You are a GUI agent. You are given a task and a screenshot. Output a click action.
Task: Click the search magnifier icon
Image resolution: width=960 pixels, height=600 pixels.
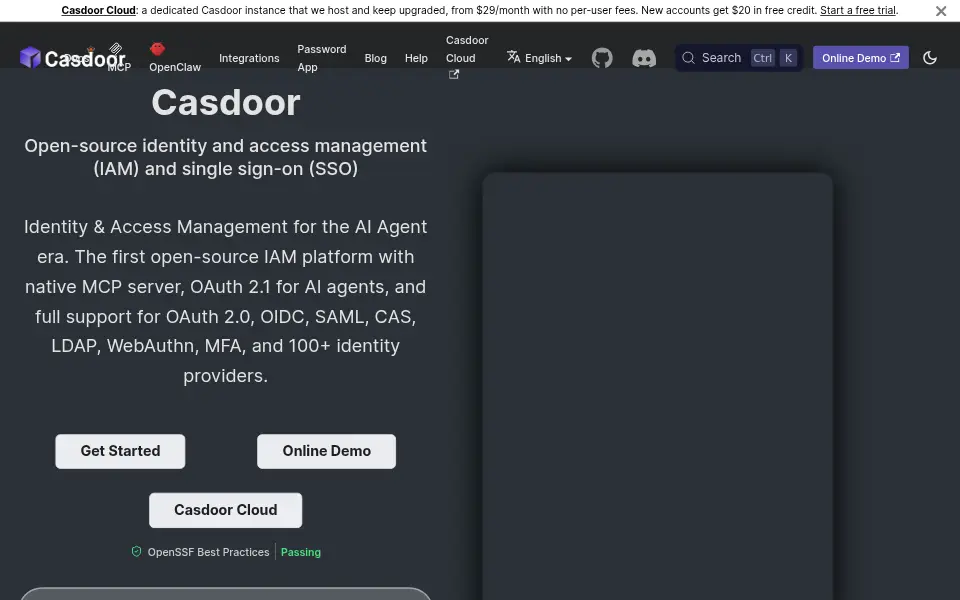pos(688,58)
